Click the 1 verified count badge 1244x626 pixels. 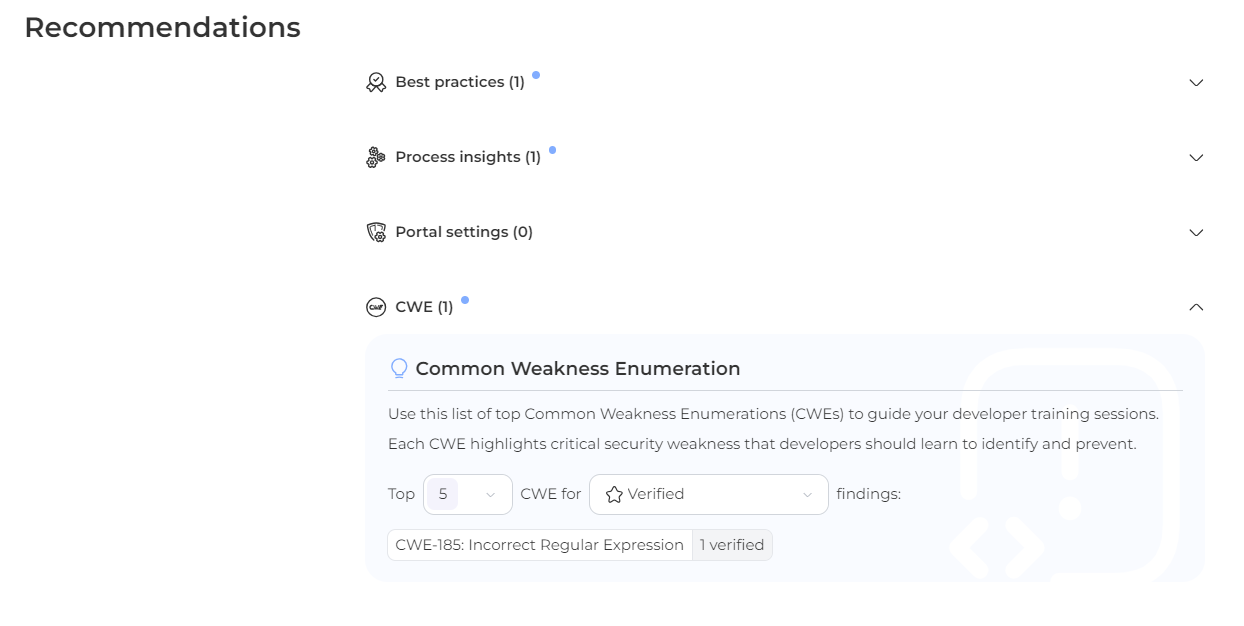tap(732, 545)
